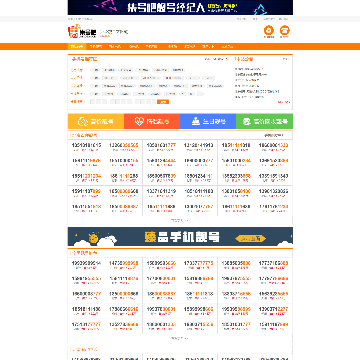The image size is (360, 360).
Task: Open the advertisement banner at the page top
Action: coord(180,7)
